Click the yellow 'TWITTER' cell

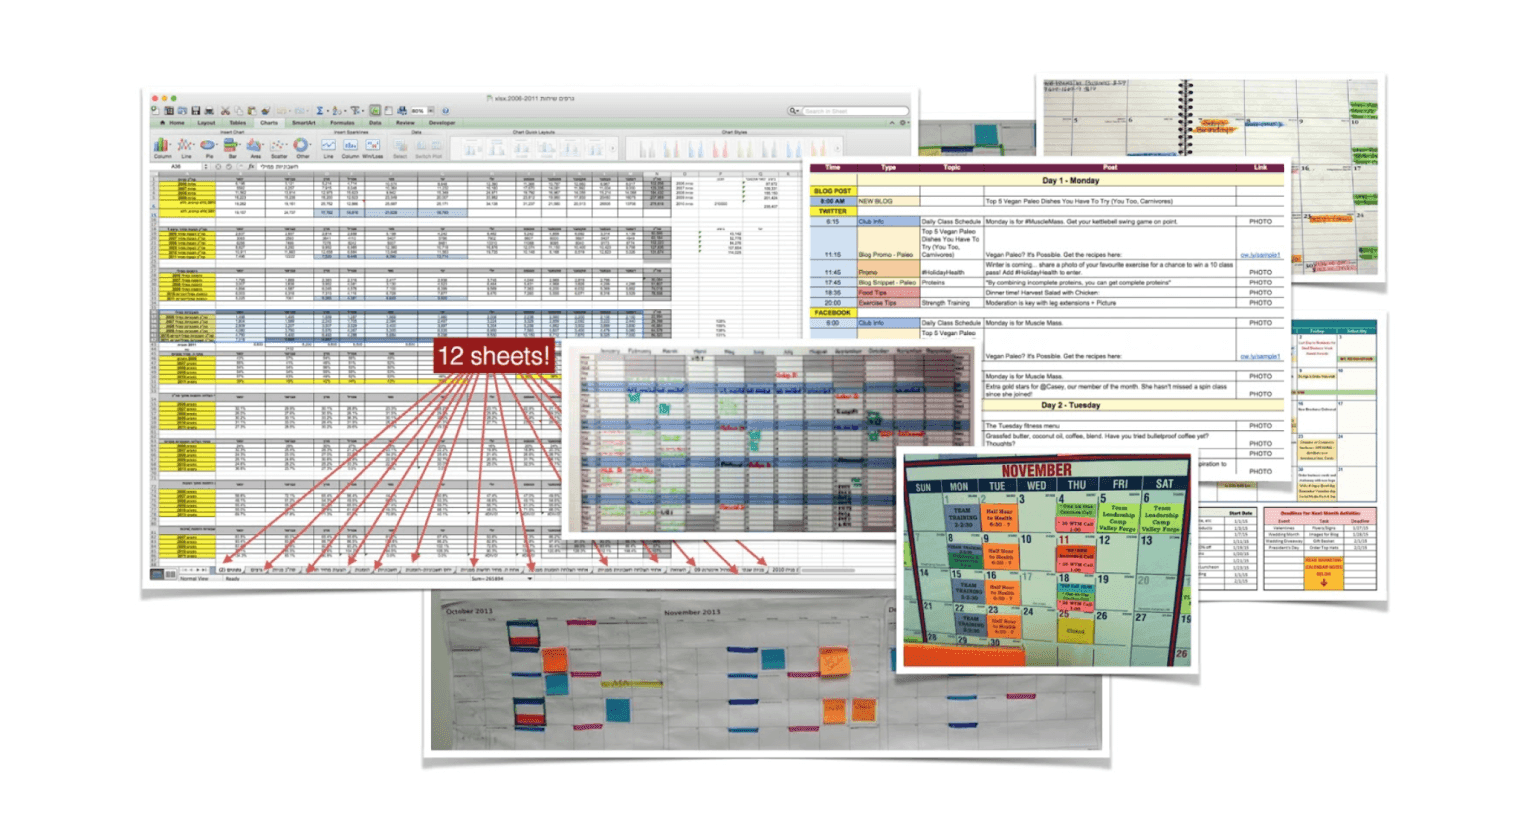[832, 211]
